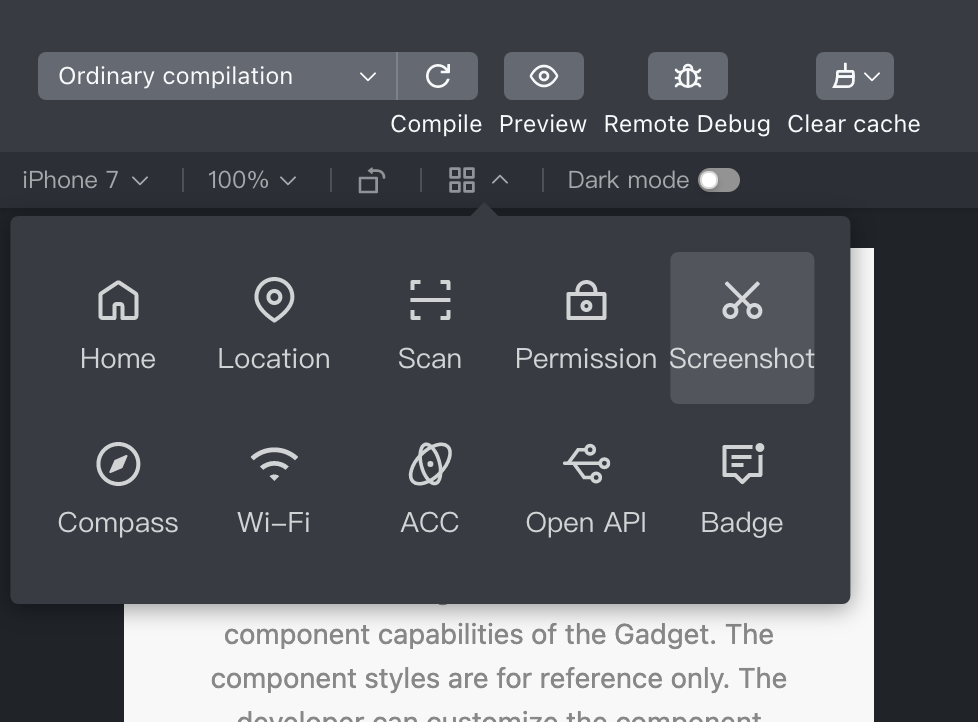Start Remote Debug via the bug icon
978x722 pixels.
687,76
